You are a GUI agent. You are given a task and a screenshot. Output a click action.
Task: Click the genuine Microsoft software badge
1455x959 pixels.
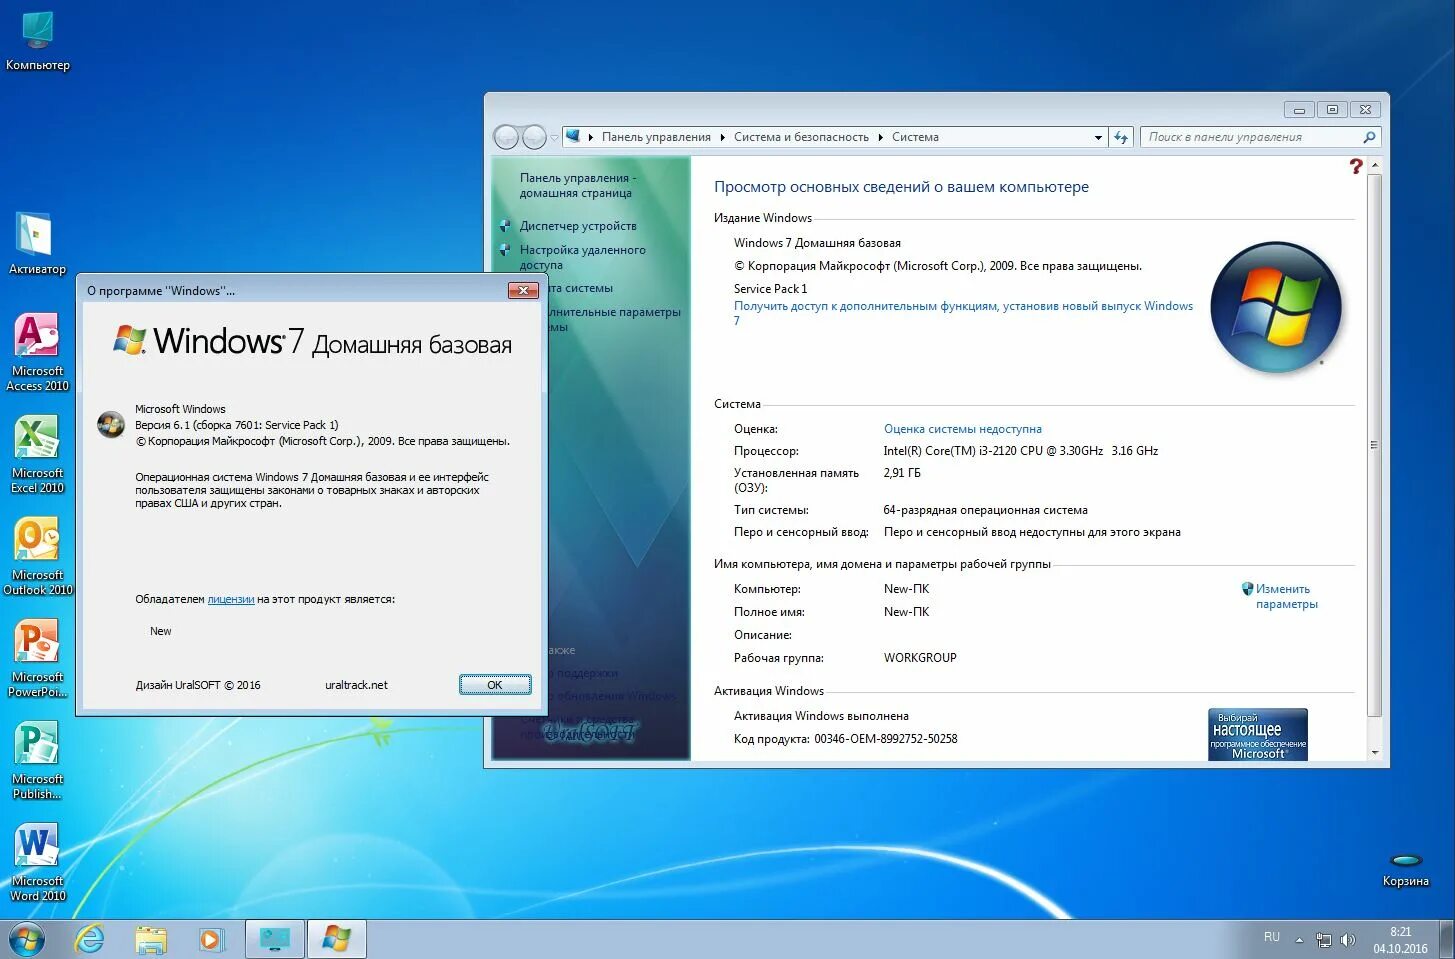click(x=1257, y=734)
